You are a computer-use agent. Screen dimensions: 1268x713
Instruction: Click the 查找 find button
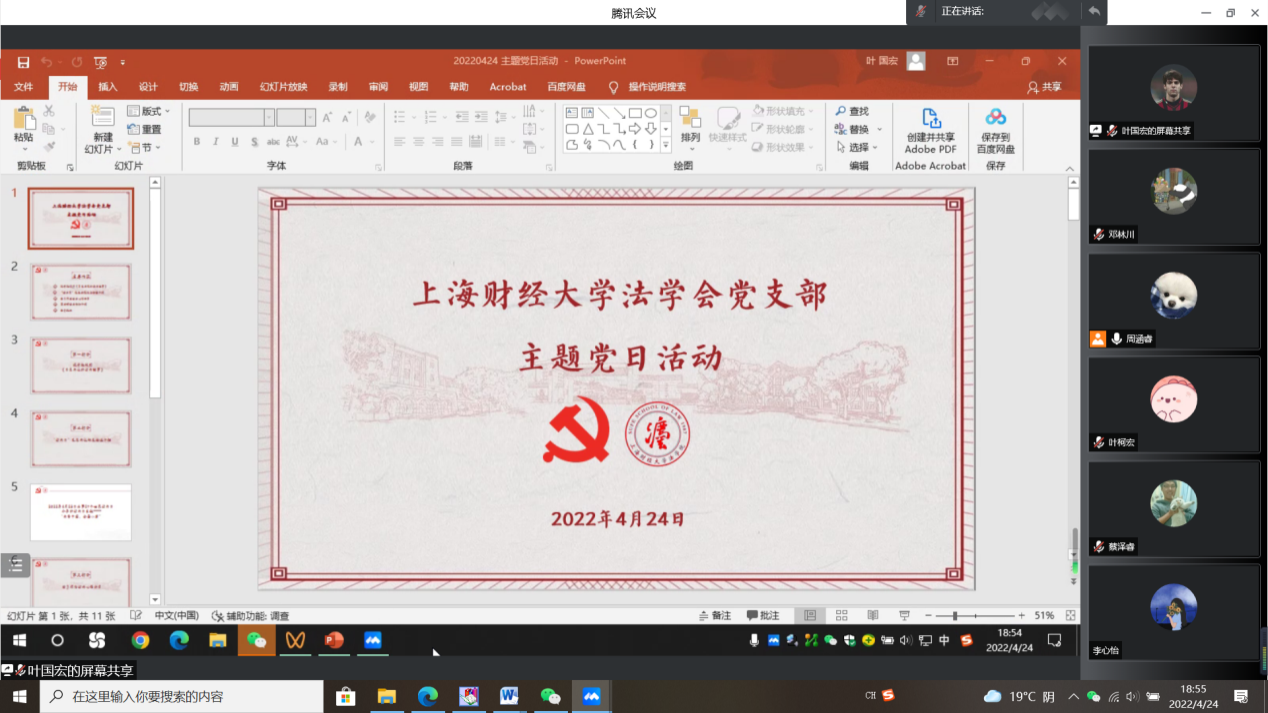pyautogui.click(x=852, y=111)
